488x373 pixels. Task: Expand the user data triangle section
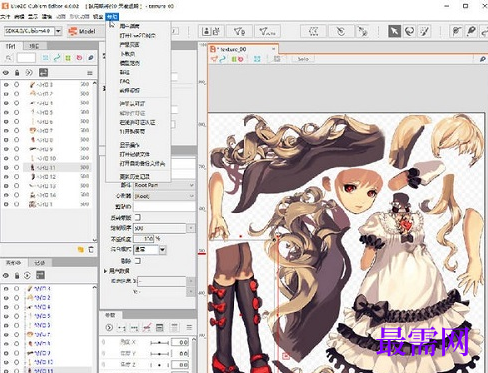coord(105,271)
